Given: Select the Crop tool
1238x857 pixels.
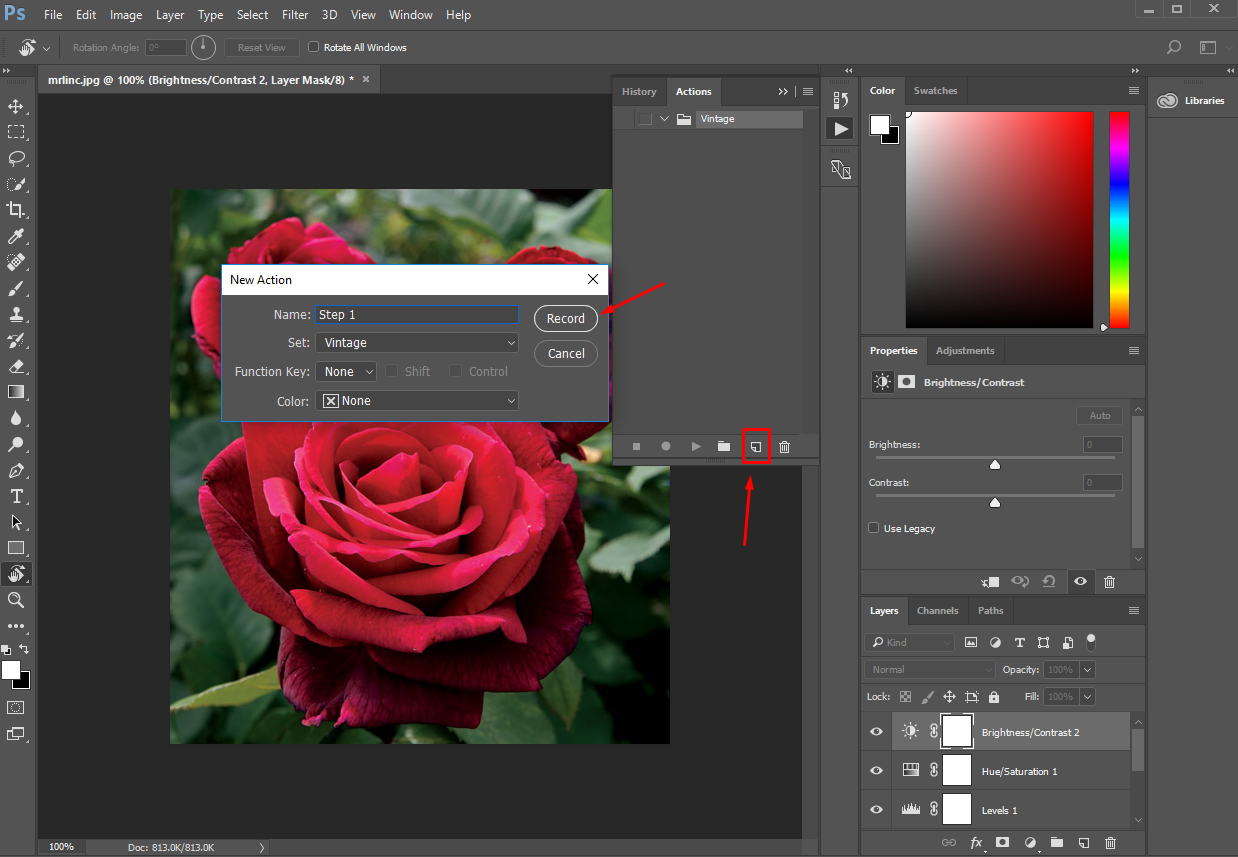Looking at the screenshot, I should [16, 210].
